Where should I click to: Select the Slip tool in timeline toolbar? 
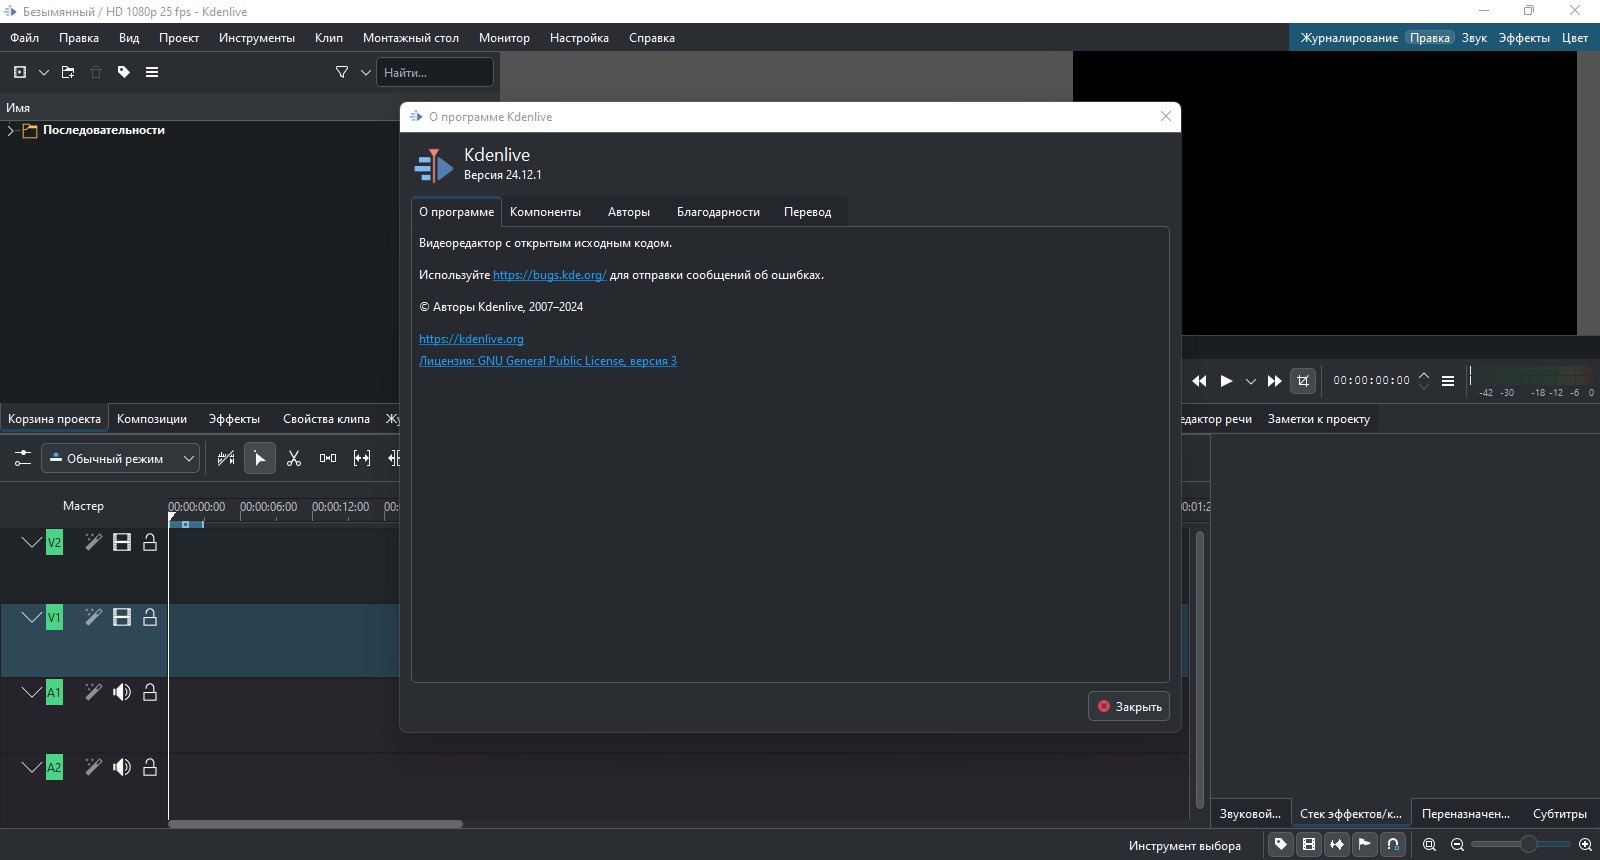(x=362, y=458)
